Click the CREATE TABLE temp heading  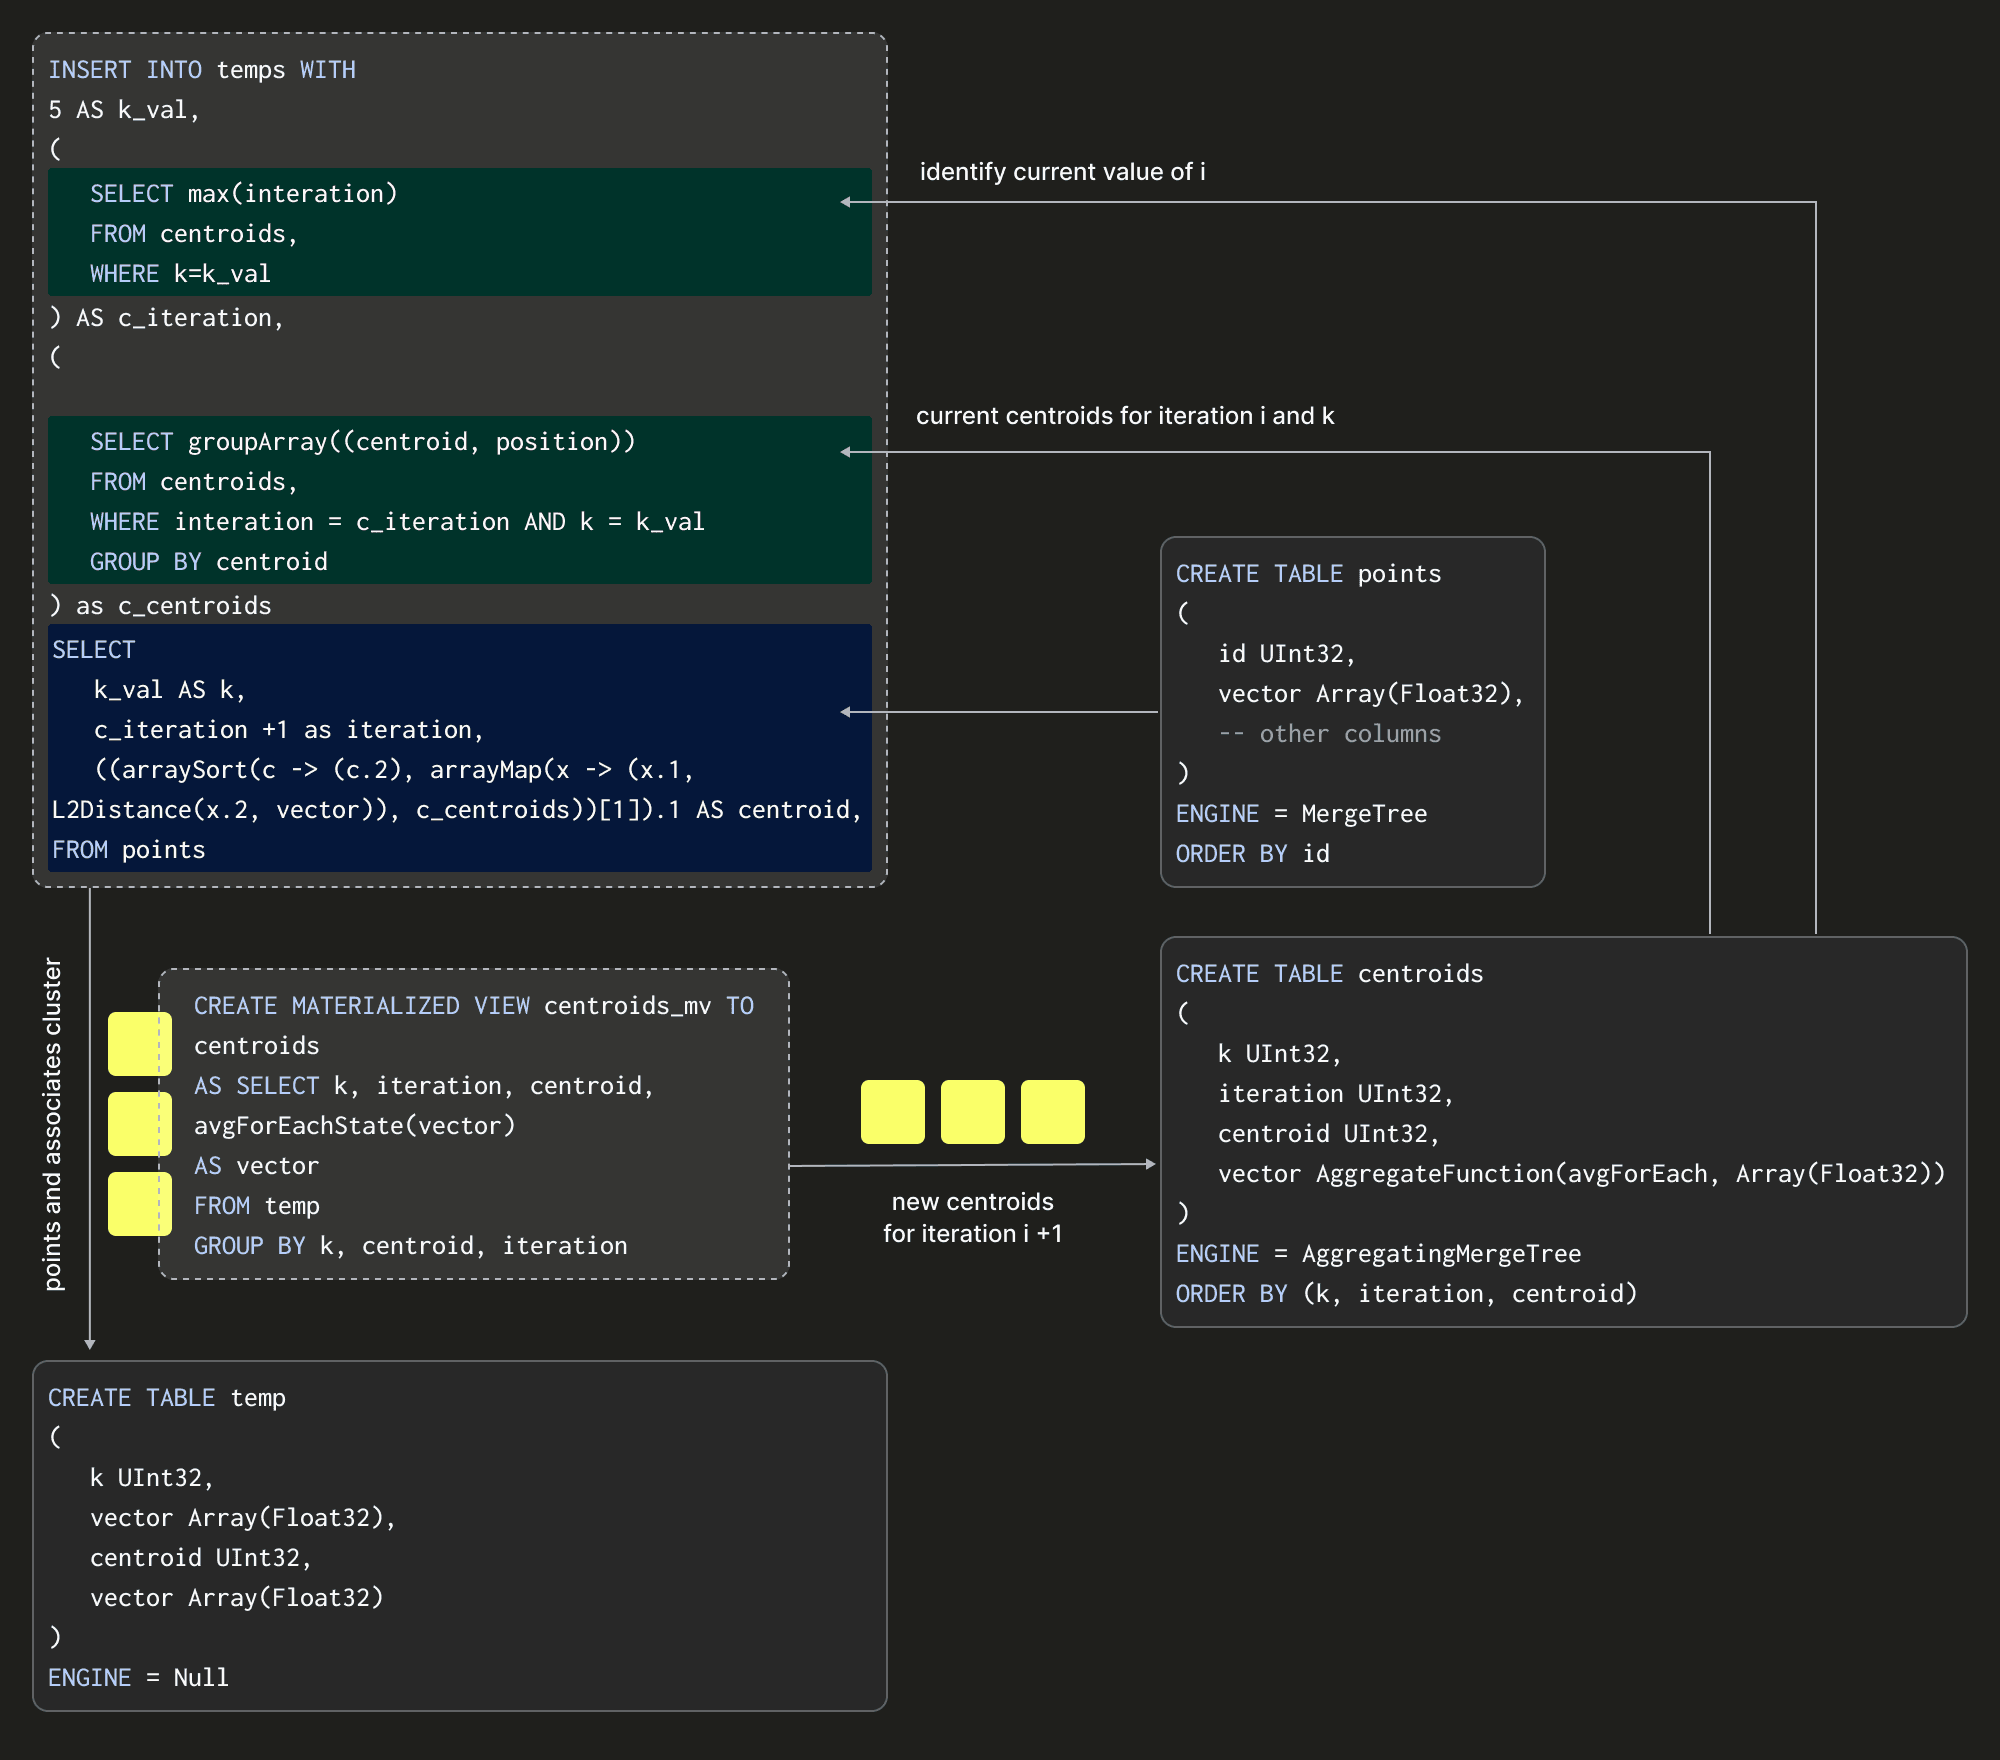coord(167,1398)
